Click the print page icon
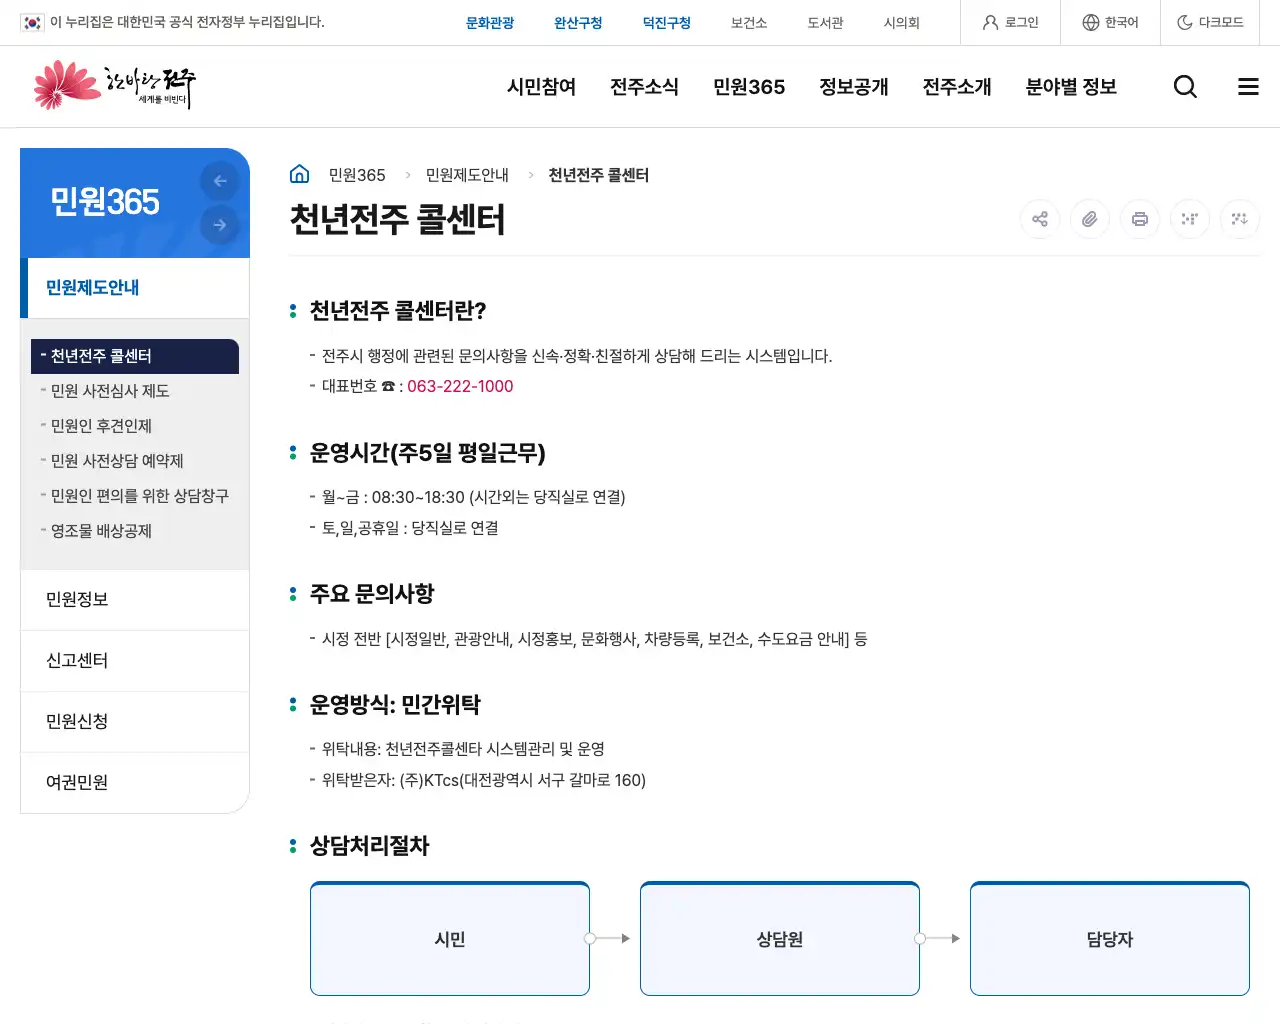The width and height of the screenshot is (1280, 1024). tap(1140, 219)
